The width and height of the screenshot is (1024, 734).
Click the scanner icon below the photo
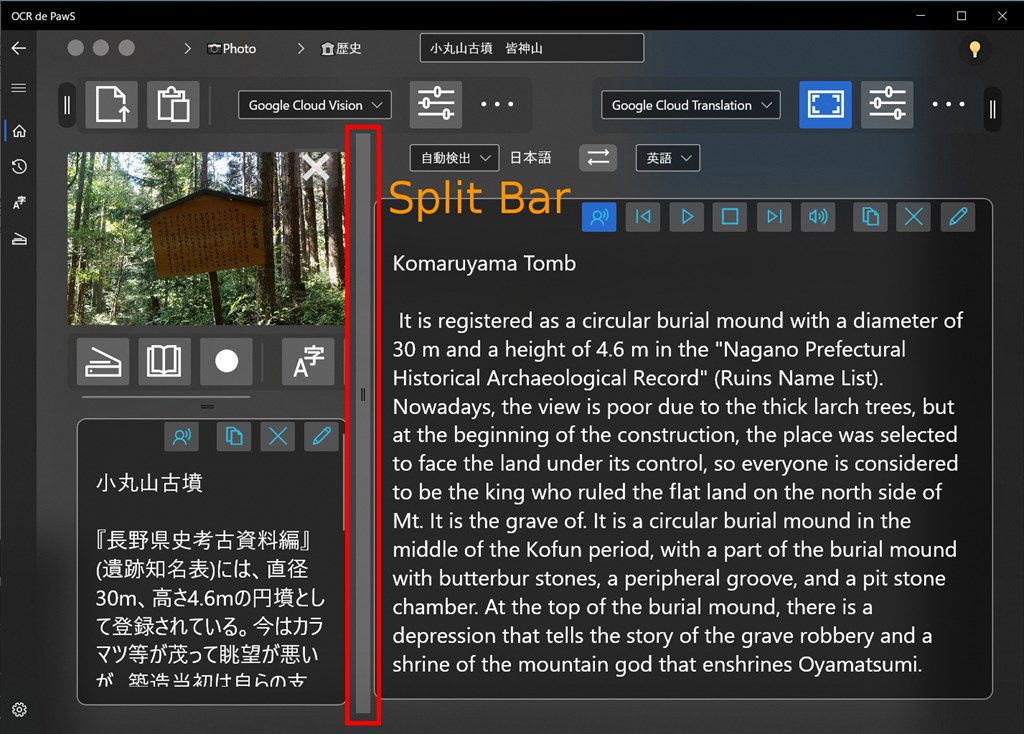(103, 361)
